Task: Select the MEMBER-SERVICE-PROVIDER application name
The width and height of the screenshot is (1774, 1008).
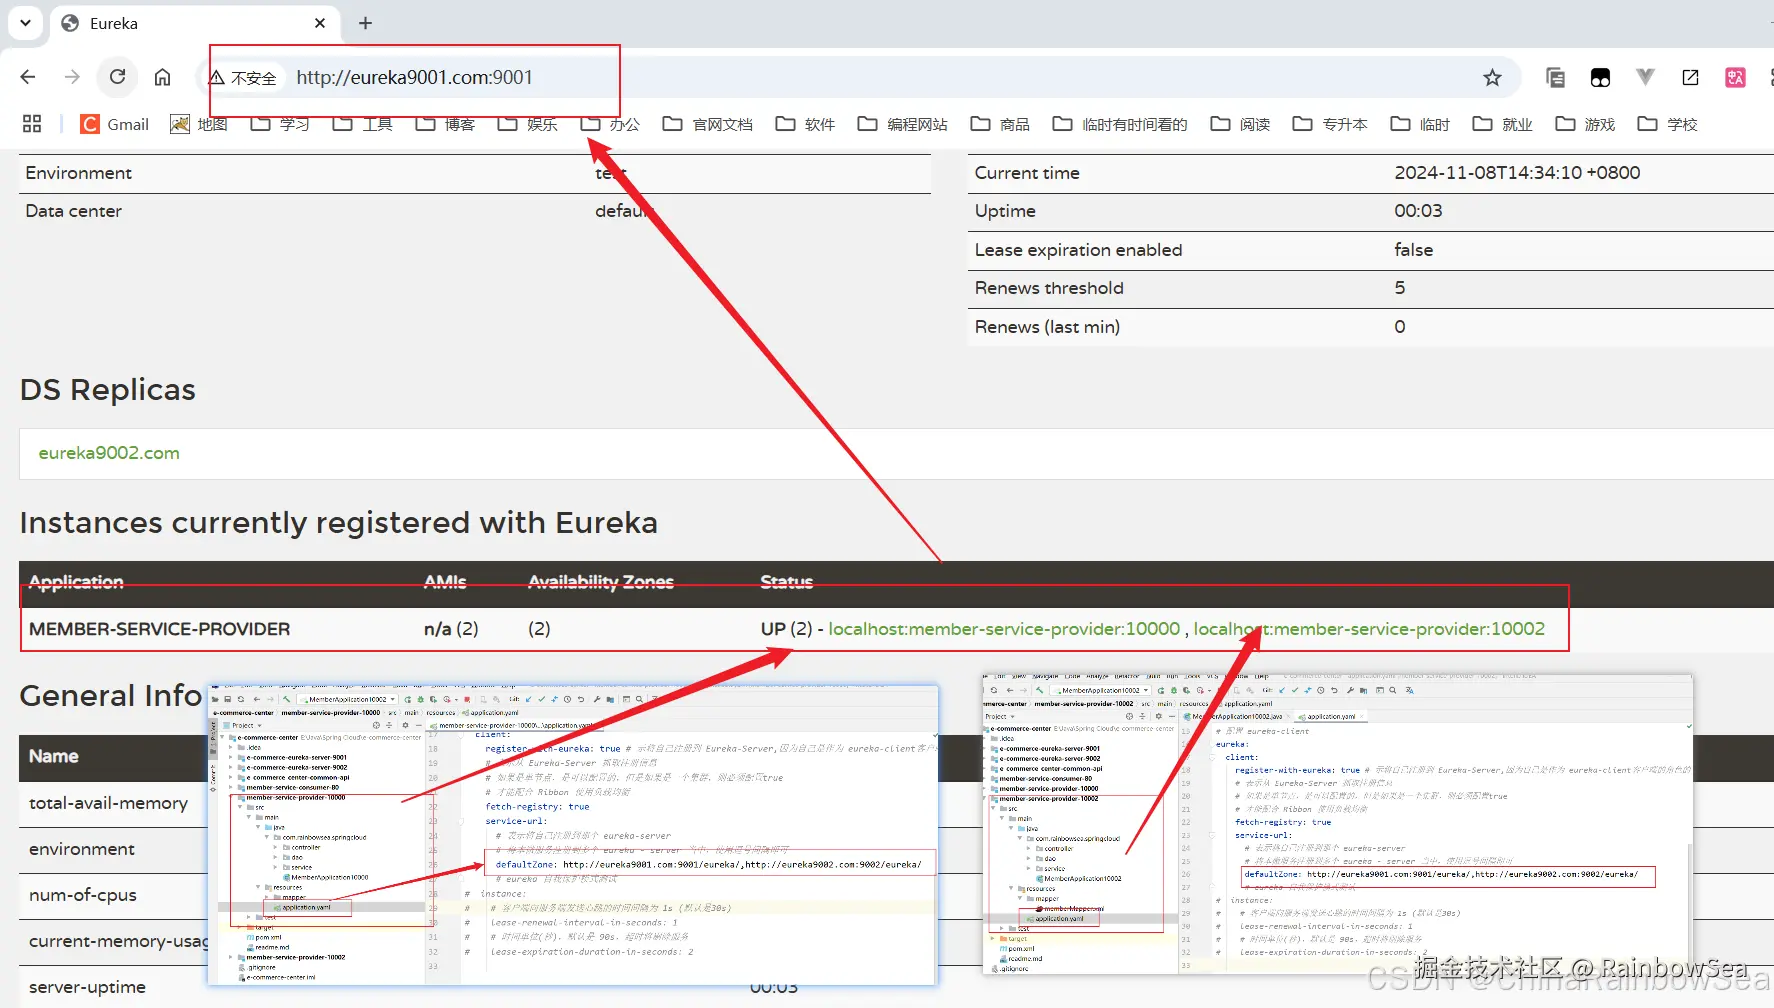Action: point(160,629)
